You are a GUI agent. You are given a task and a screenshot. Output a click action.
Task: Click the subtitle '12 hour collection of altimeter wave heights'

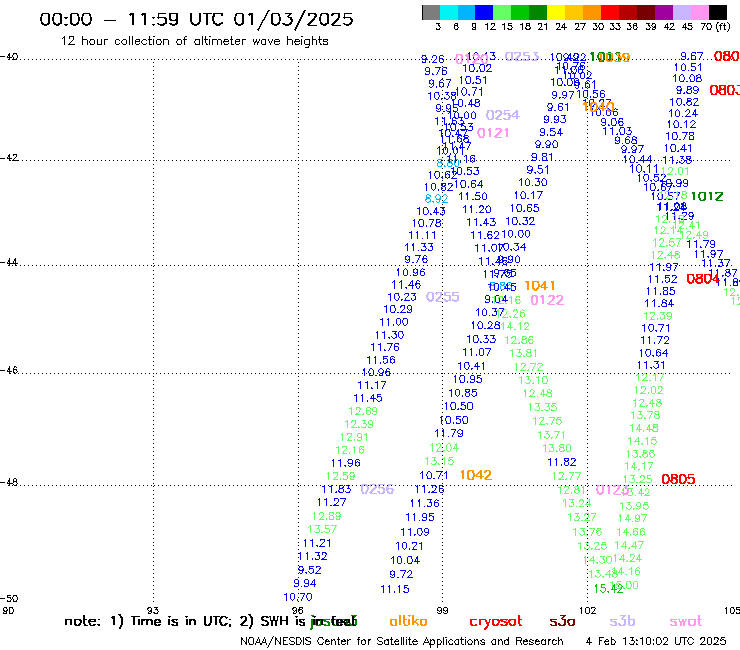pos(194,41)
